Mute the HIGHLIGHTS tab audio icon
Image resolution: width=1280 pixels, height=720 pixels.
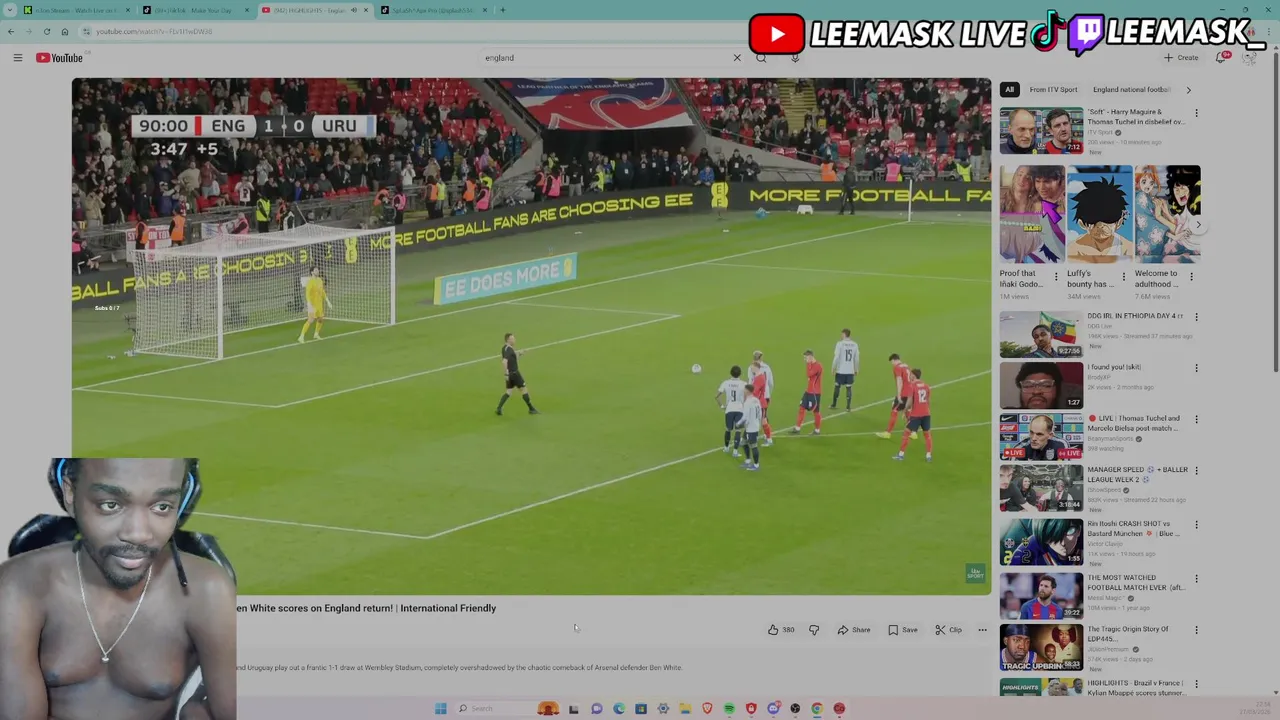click(353, 10)
